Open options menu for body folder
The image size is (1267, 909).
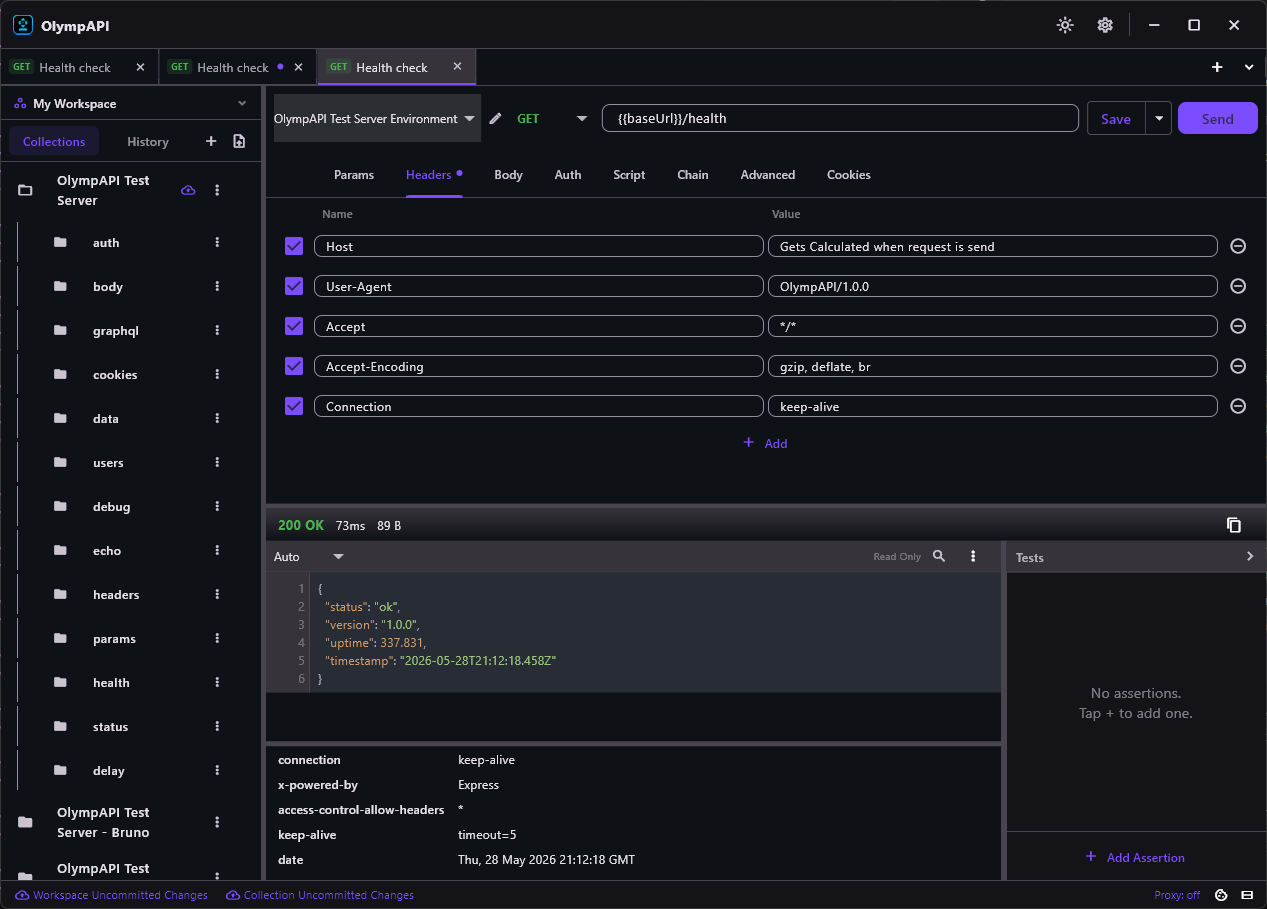tap(217, 286)
